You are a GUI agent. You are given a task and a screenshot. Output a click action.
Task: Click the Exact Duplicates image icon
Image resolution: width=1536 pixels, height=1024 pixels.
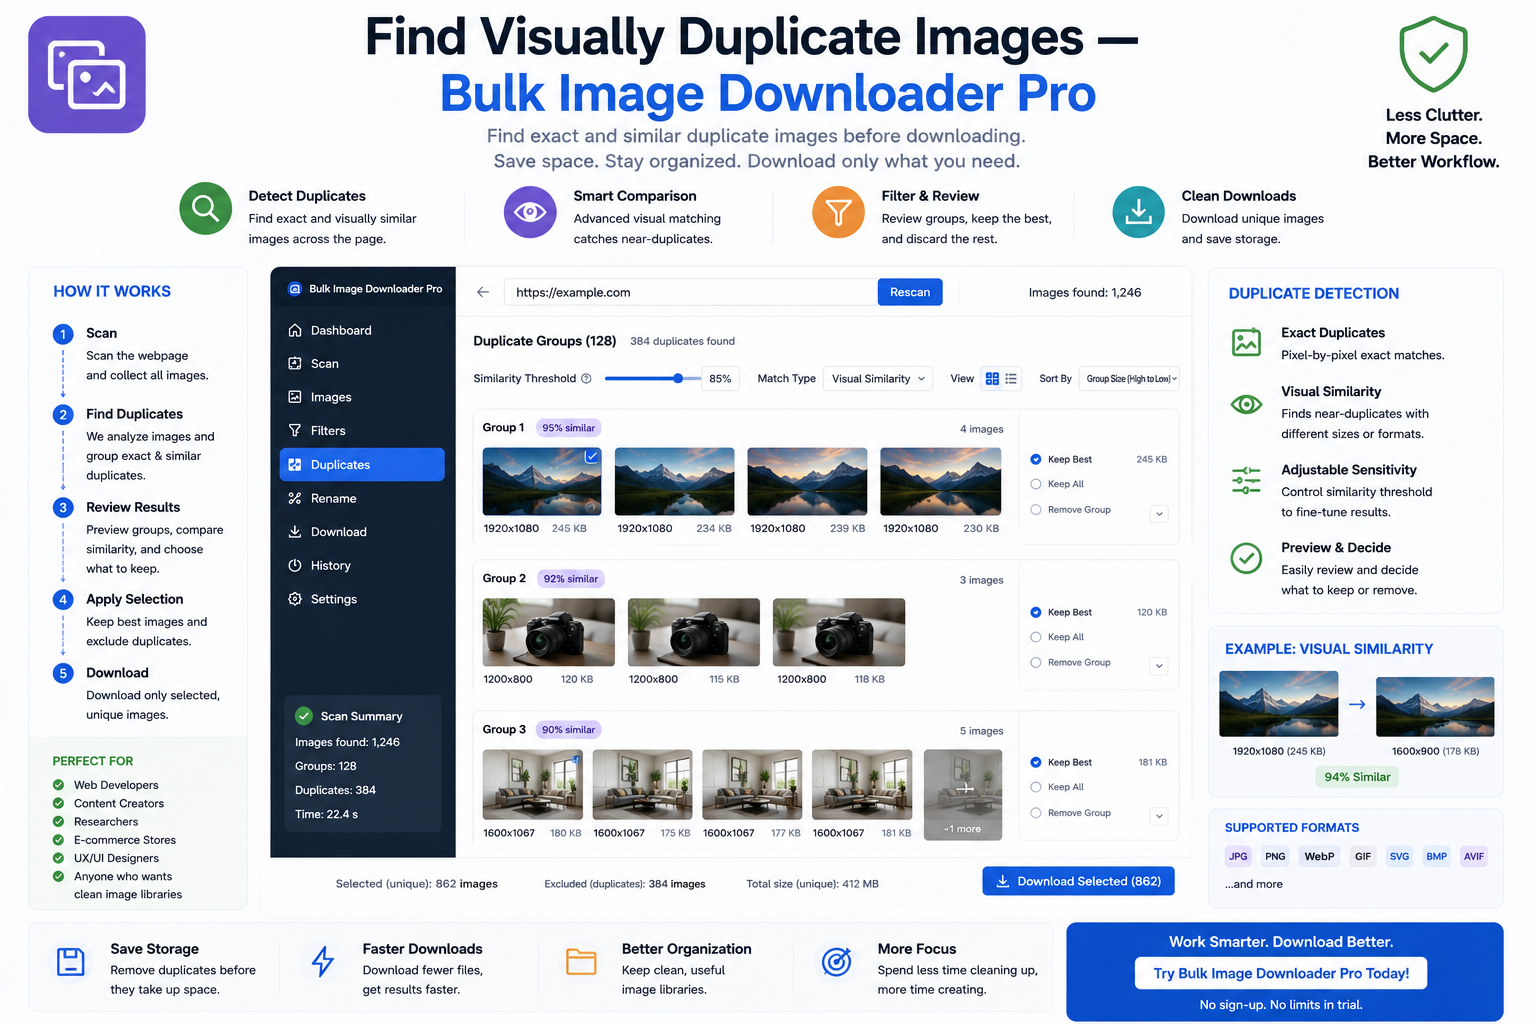1246,343
